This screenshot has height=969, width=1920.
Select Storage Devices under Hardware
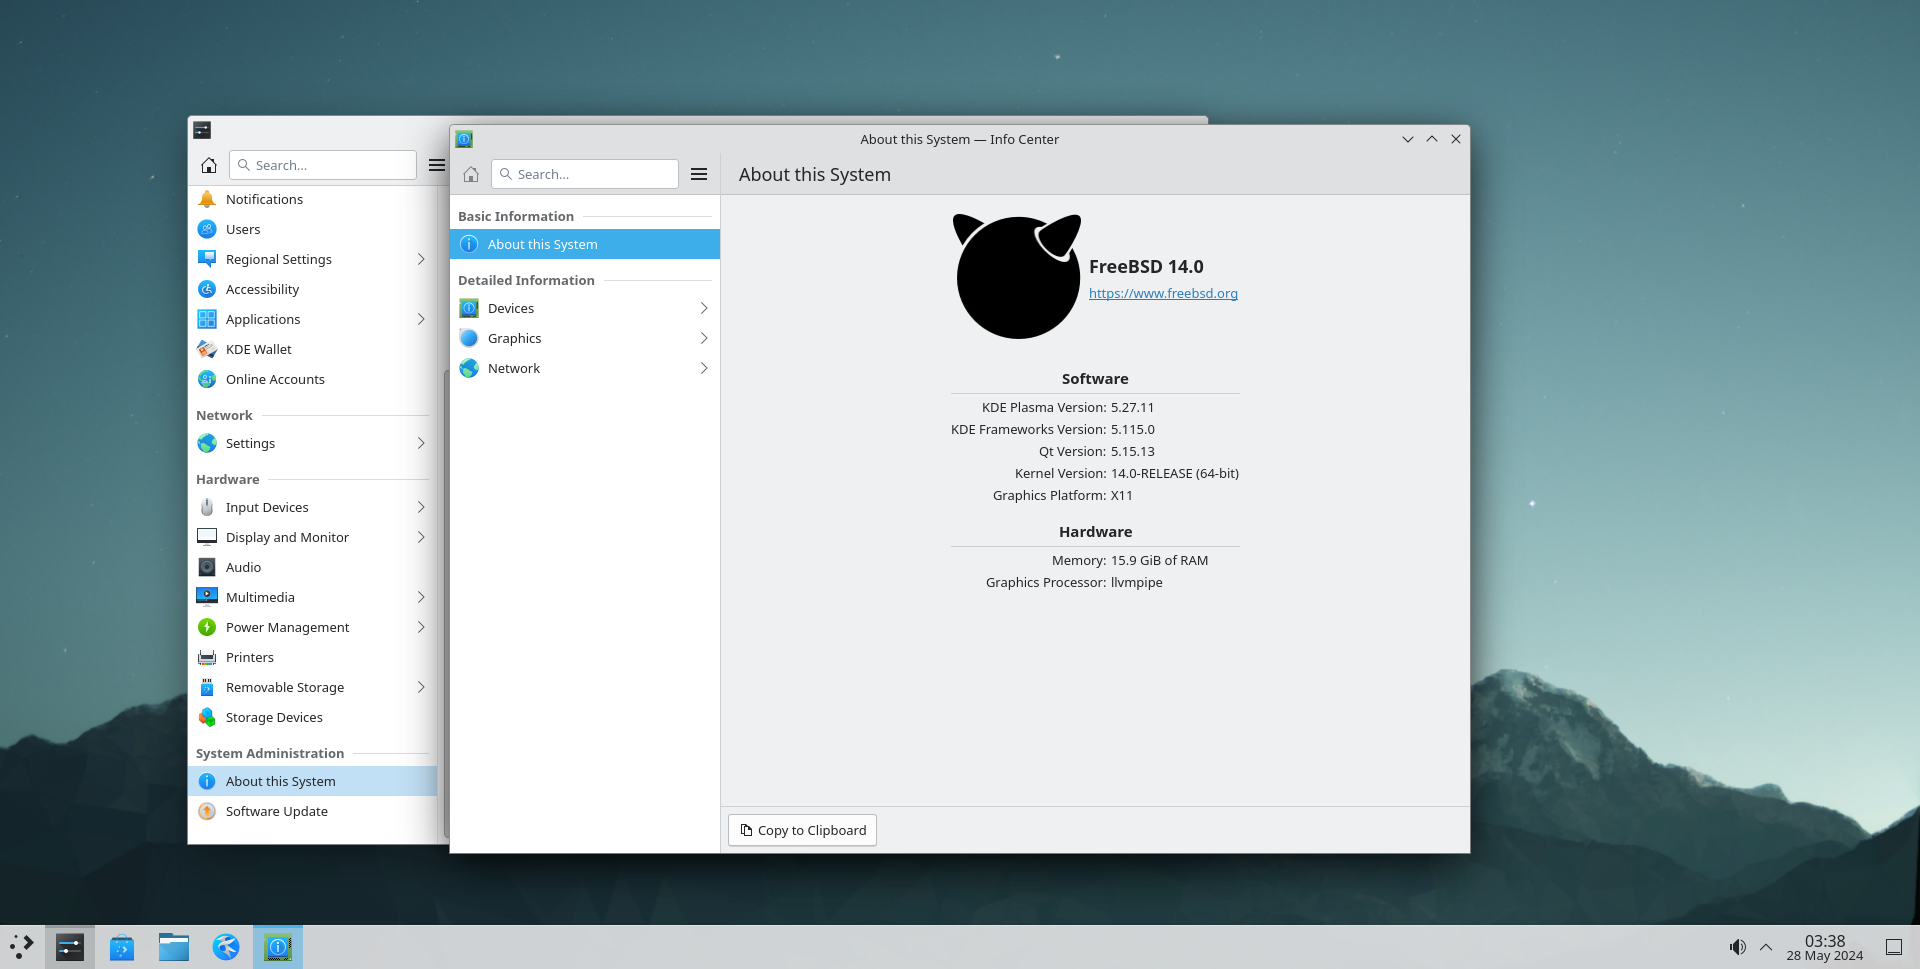coord(274,717)
